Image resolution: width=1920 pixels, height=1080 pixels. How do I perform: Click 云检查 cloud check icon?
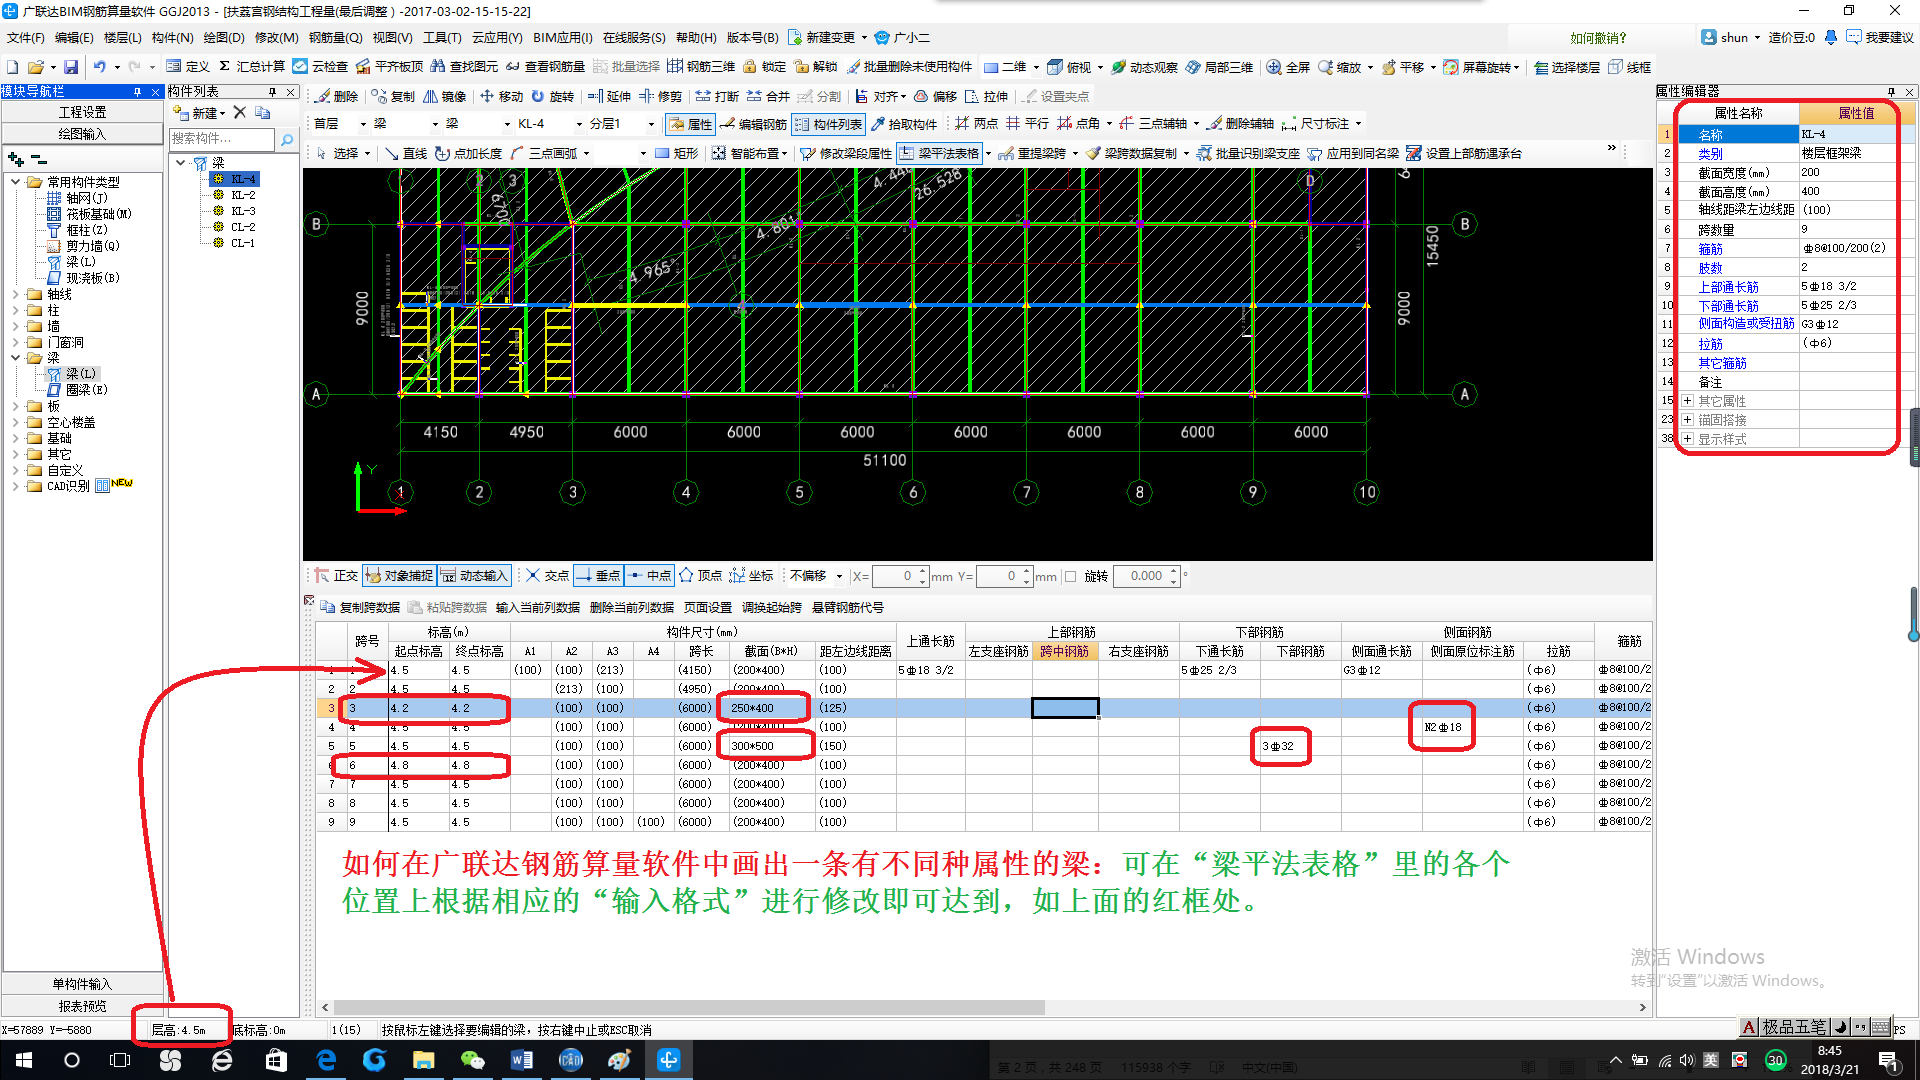(x=320, y=67)
